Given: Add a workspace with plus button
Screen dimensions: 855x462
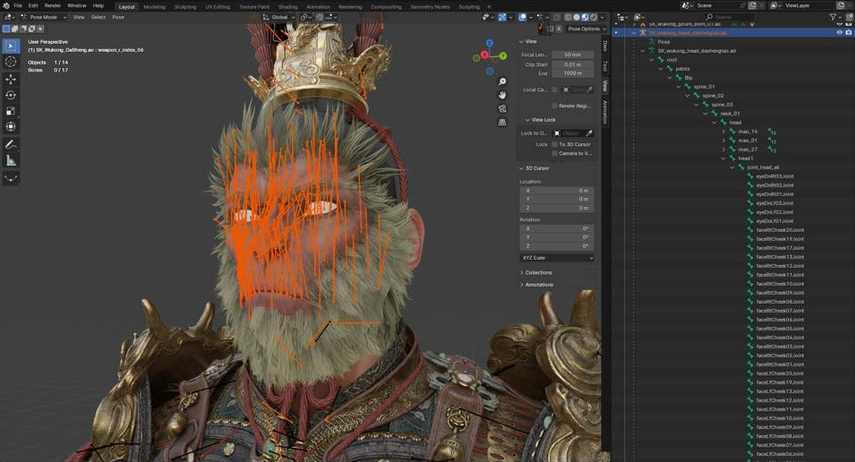Looking at the screenshot, I should pos(489,7).
